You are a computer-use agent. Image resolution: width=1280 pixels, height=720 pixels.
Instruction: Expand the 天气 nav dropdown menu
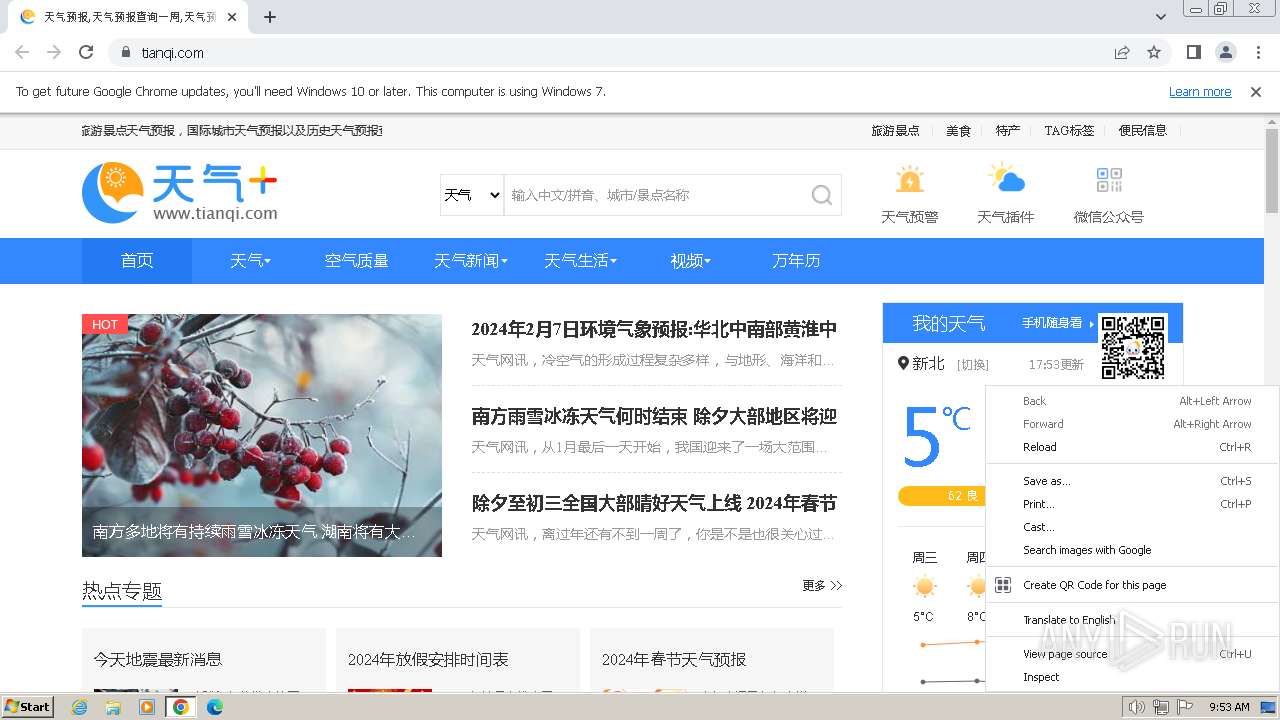coord(250,261)
